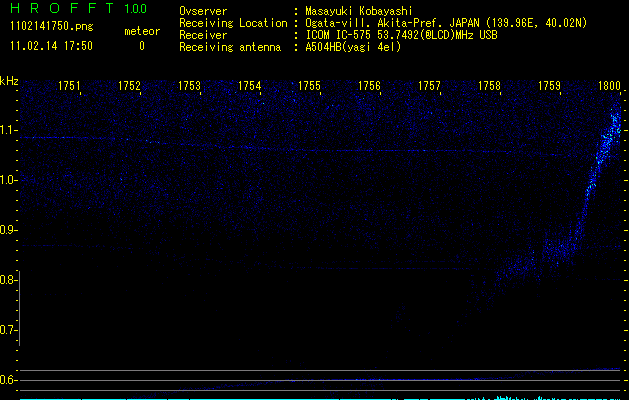Viewport: 629px width, 400px height.
Task: Click time marker 1754
Action: 250,86
